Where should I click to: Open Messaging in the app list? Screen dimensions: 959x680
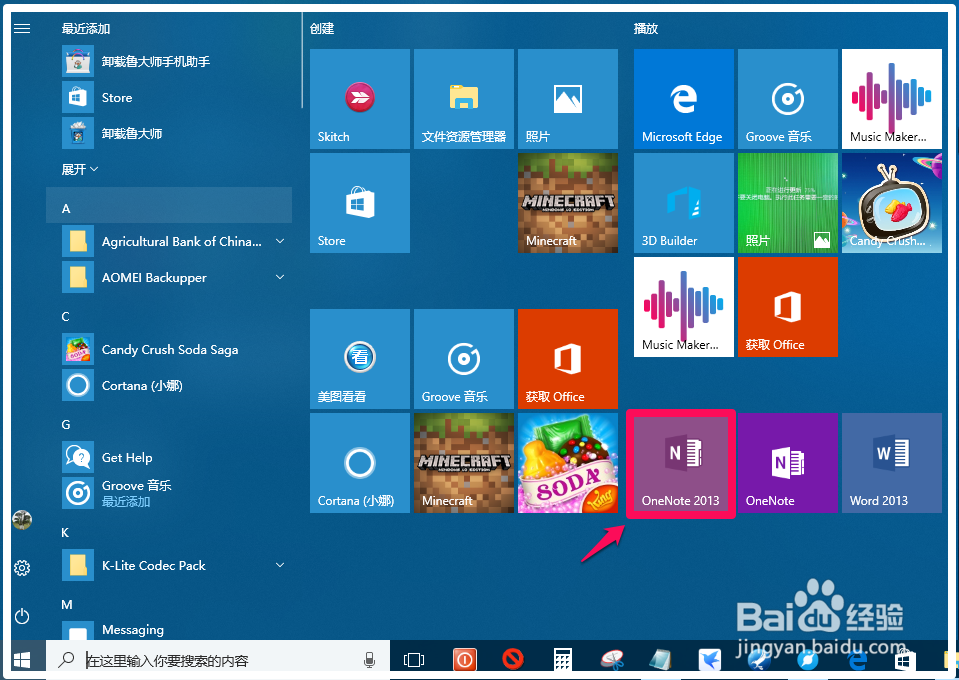169,630
